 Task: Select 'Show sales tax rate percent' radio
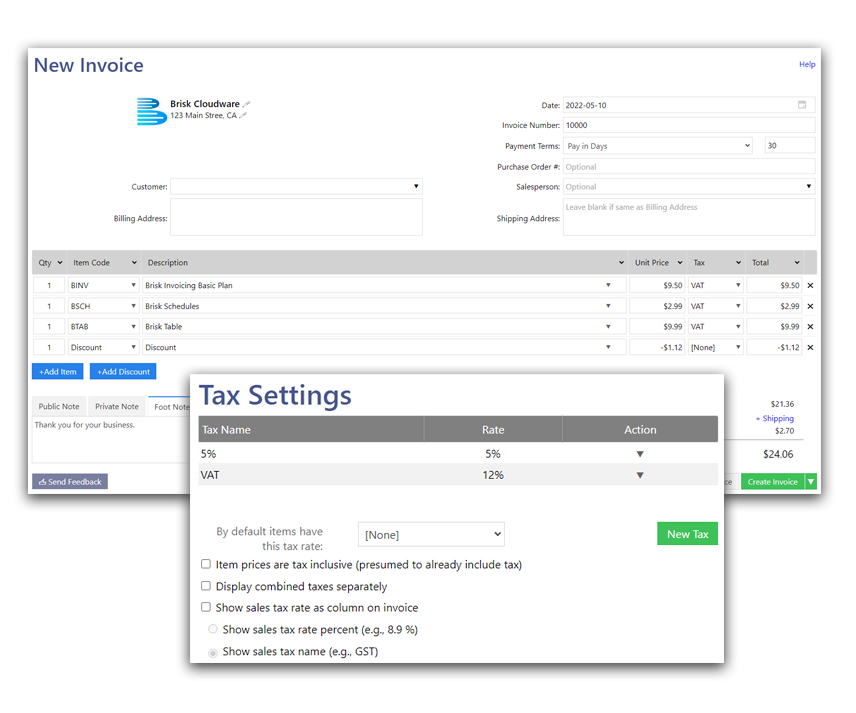(x=213, y=629)
